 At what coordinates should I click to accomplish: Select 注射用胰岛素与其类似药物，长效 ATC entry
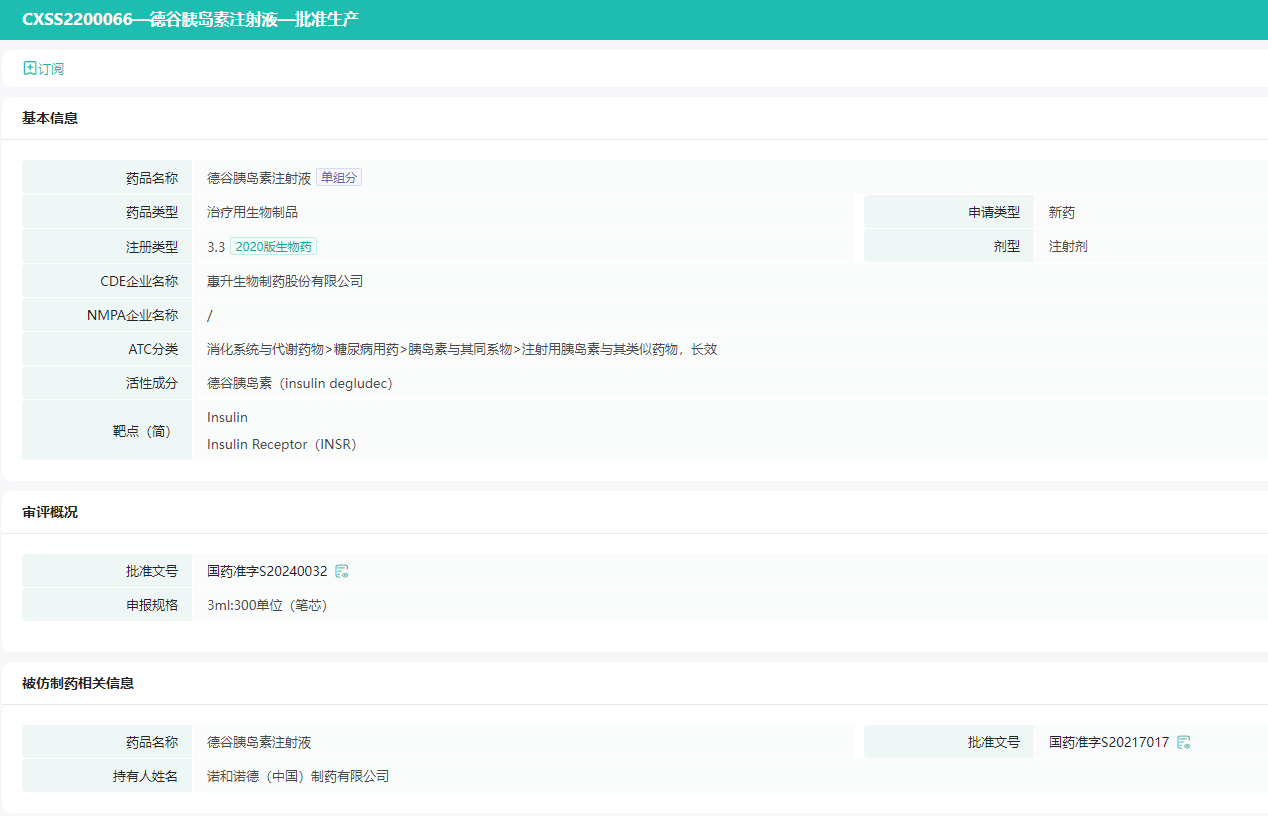pos(619,349)
